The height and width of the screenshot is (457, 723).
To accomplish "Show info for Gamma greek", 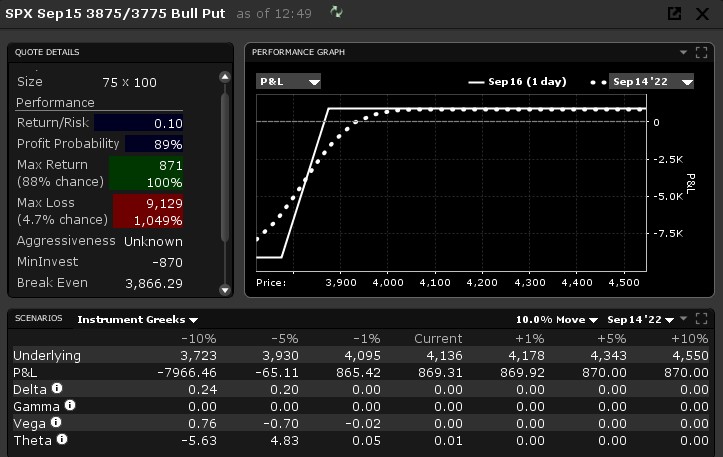I will [x=69, y=405].
